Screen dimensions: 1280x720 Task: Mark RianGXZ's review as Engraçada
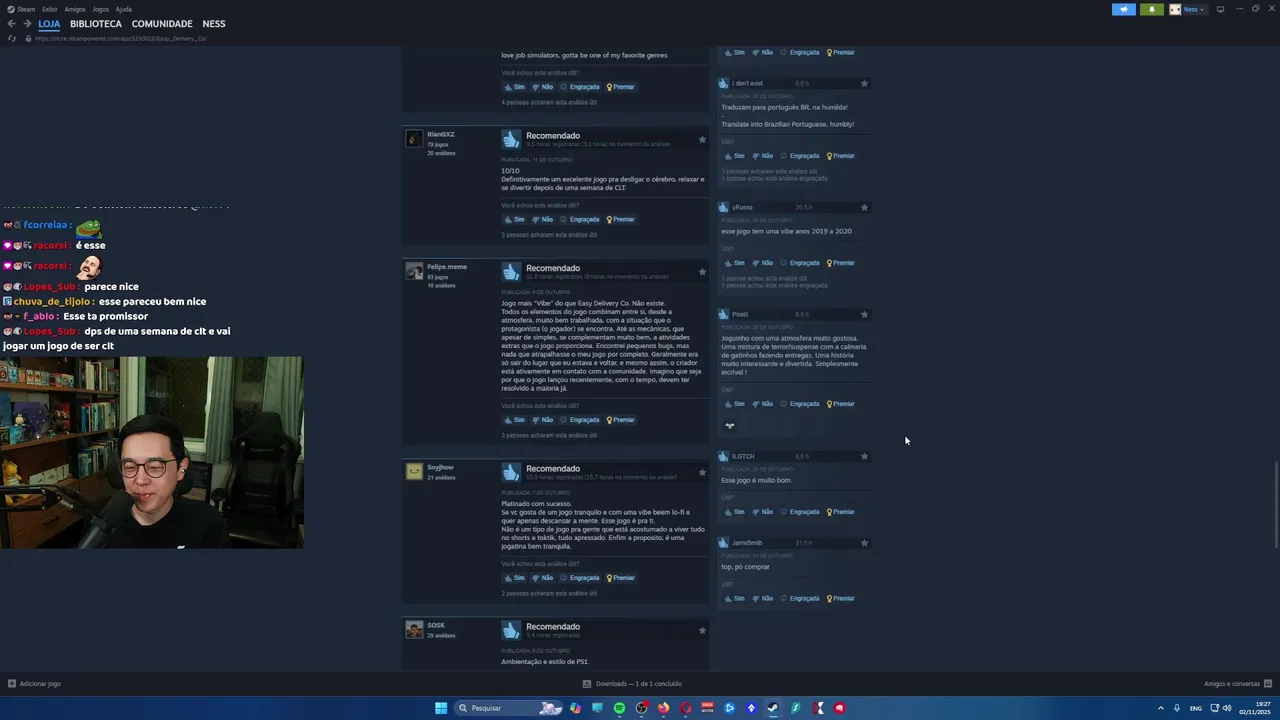(579, 219)
